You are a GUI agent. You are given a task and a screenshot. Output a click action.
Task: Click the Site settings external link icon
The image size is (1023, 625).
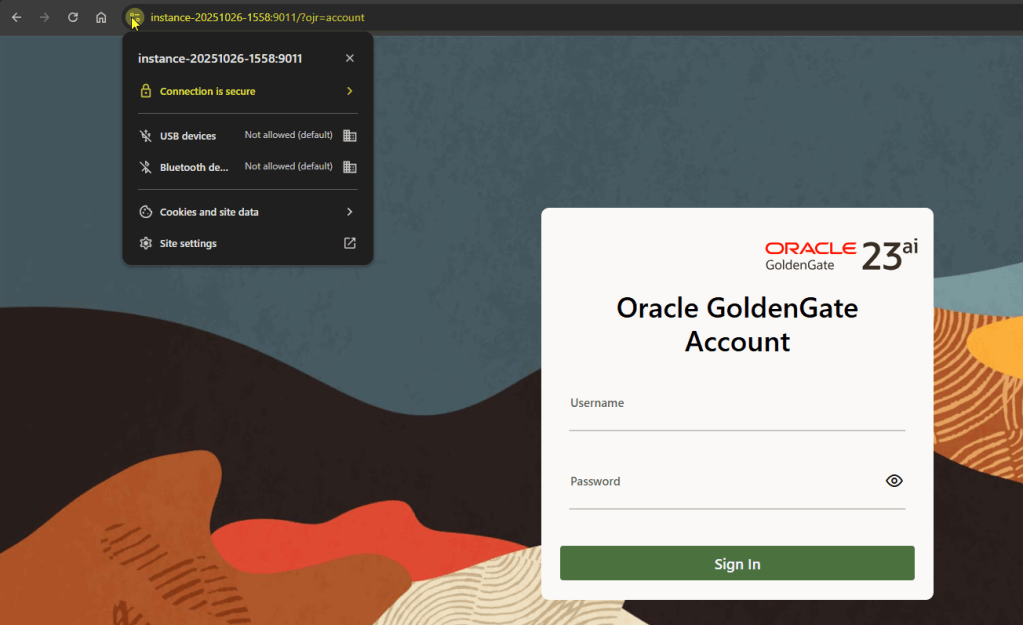350,243
